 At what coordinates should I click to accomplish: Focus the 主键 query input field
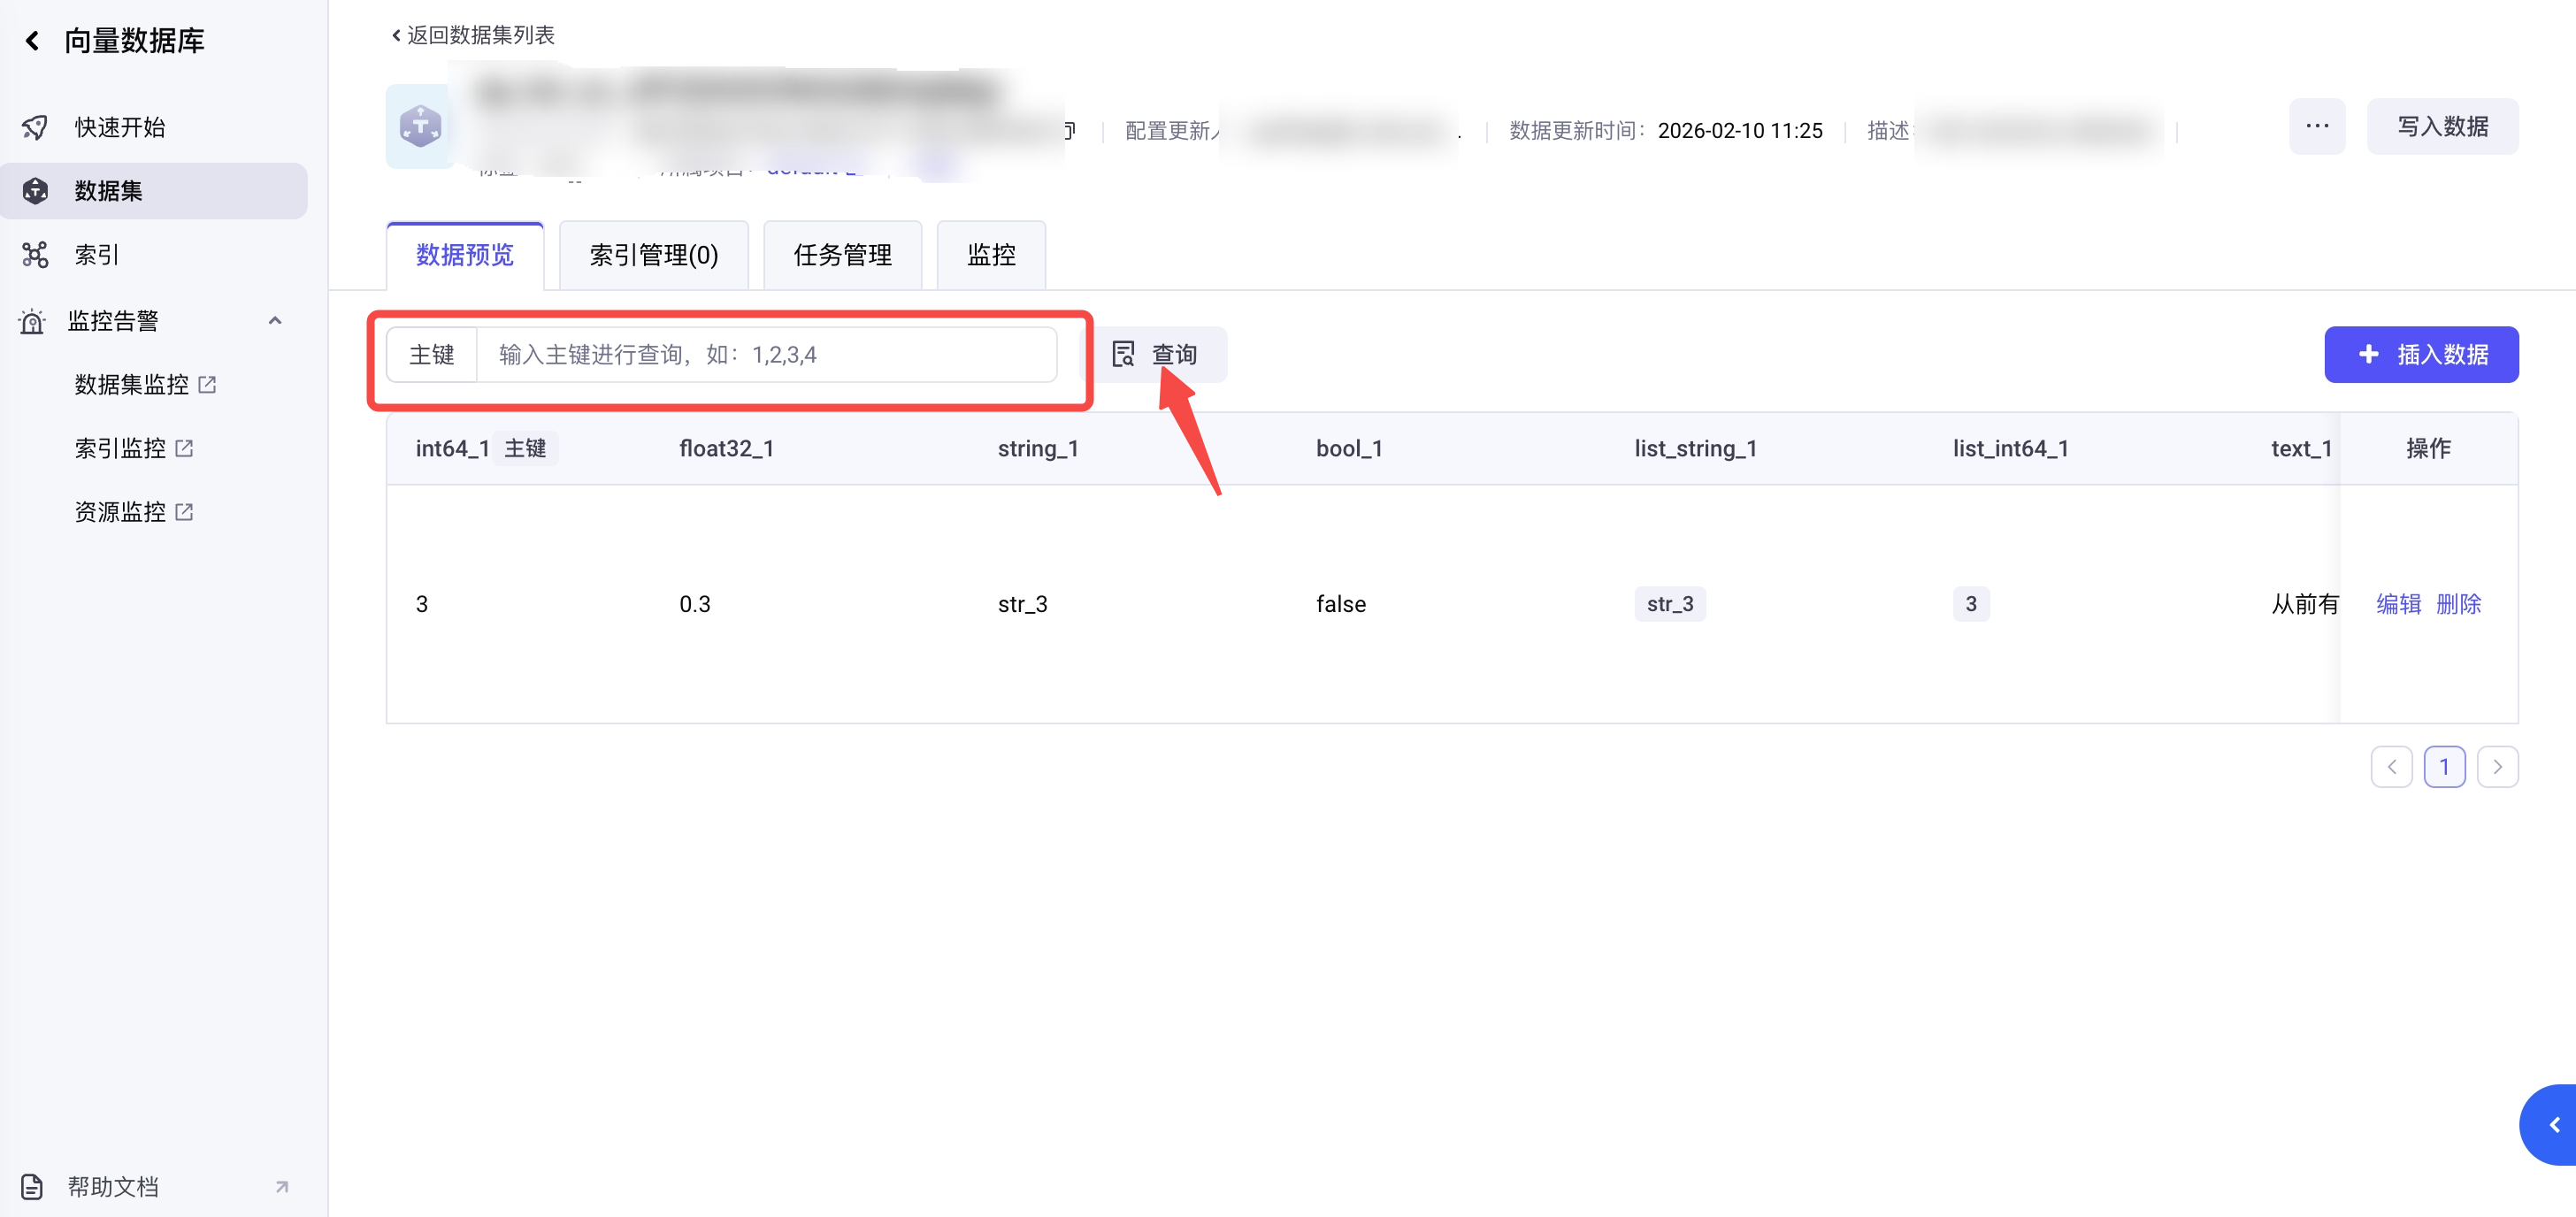click(x=765, y=355)
